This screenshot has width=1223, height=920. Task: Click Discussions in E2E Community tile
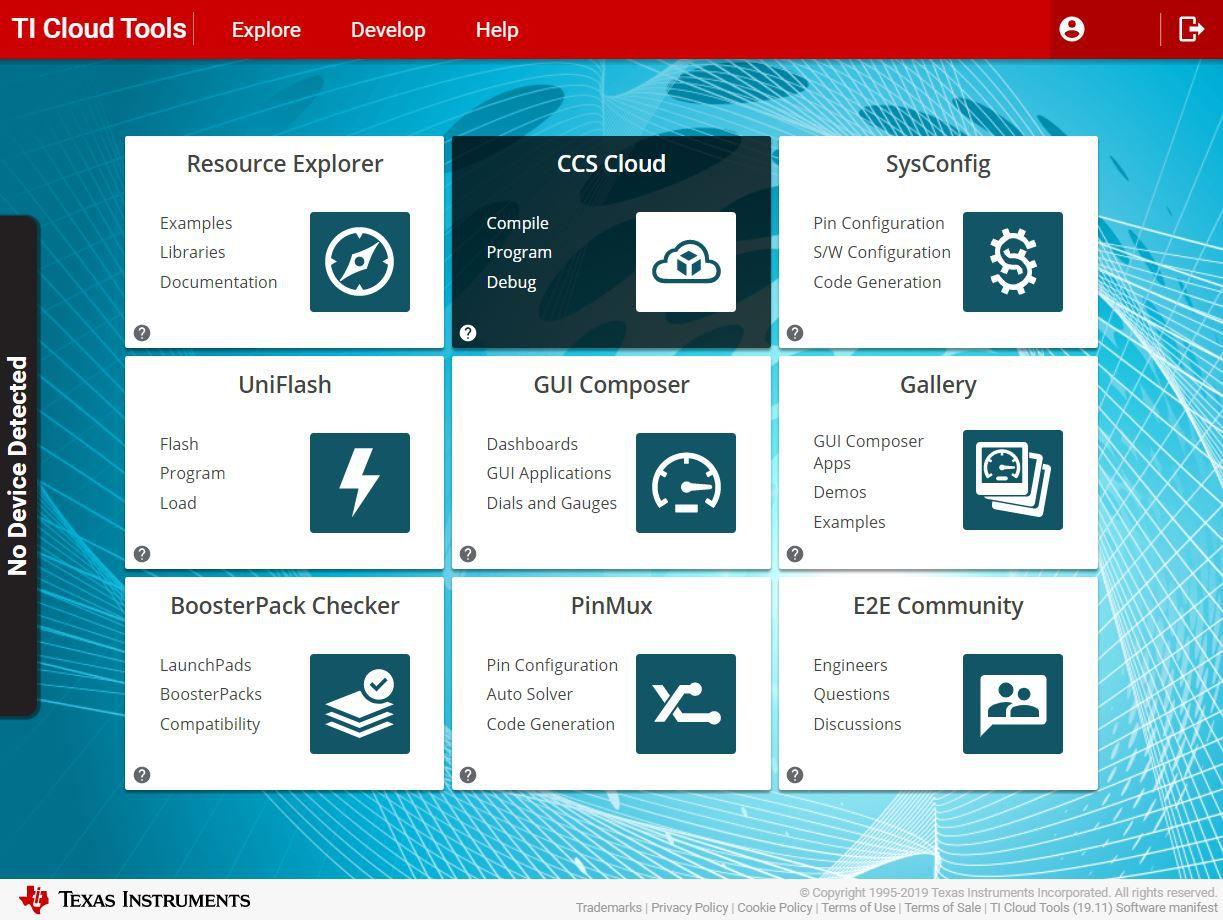coord(857,724)
